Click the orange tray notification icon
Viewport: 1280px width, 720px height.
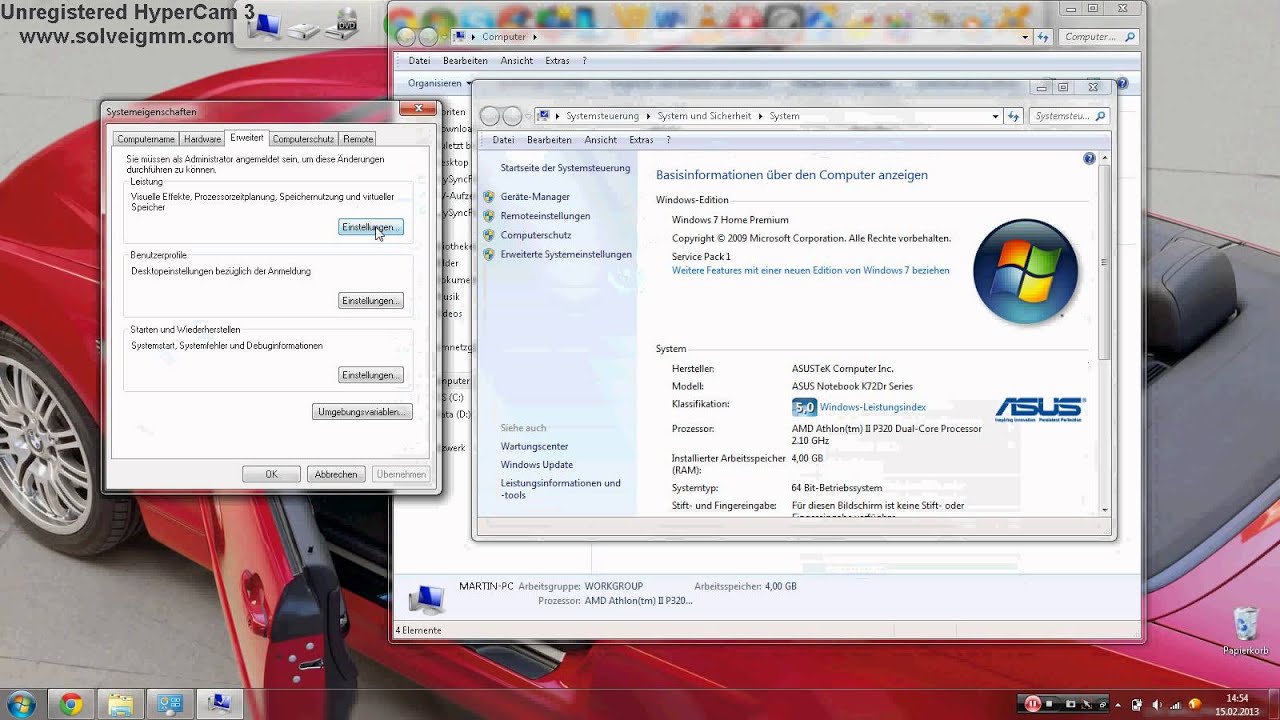click(1193, 704)
